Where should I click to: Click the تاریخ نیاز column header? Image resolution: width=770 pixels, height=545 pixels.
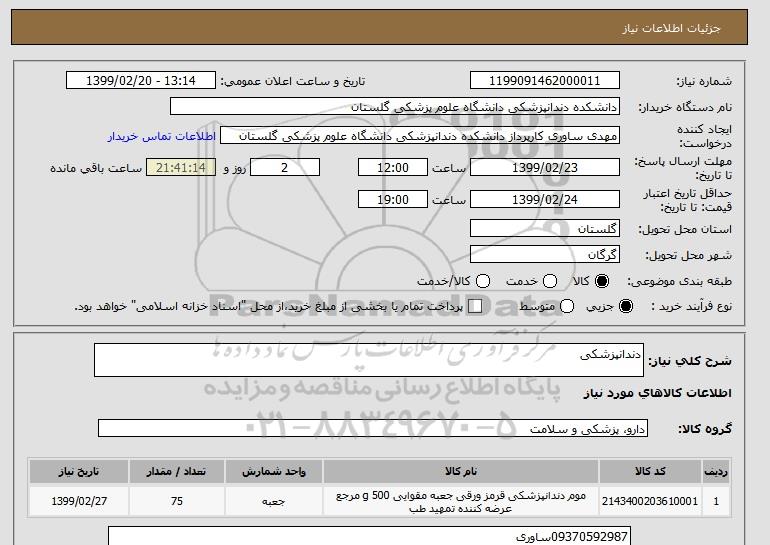(x=79, y=471)
